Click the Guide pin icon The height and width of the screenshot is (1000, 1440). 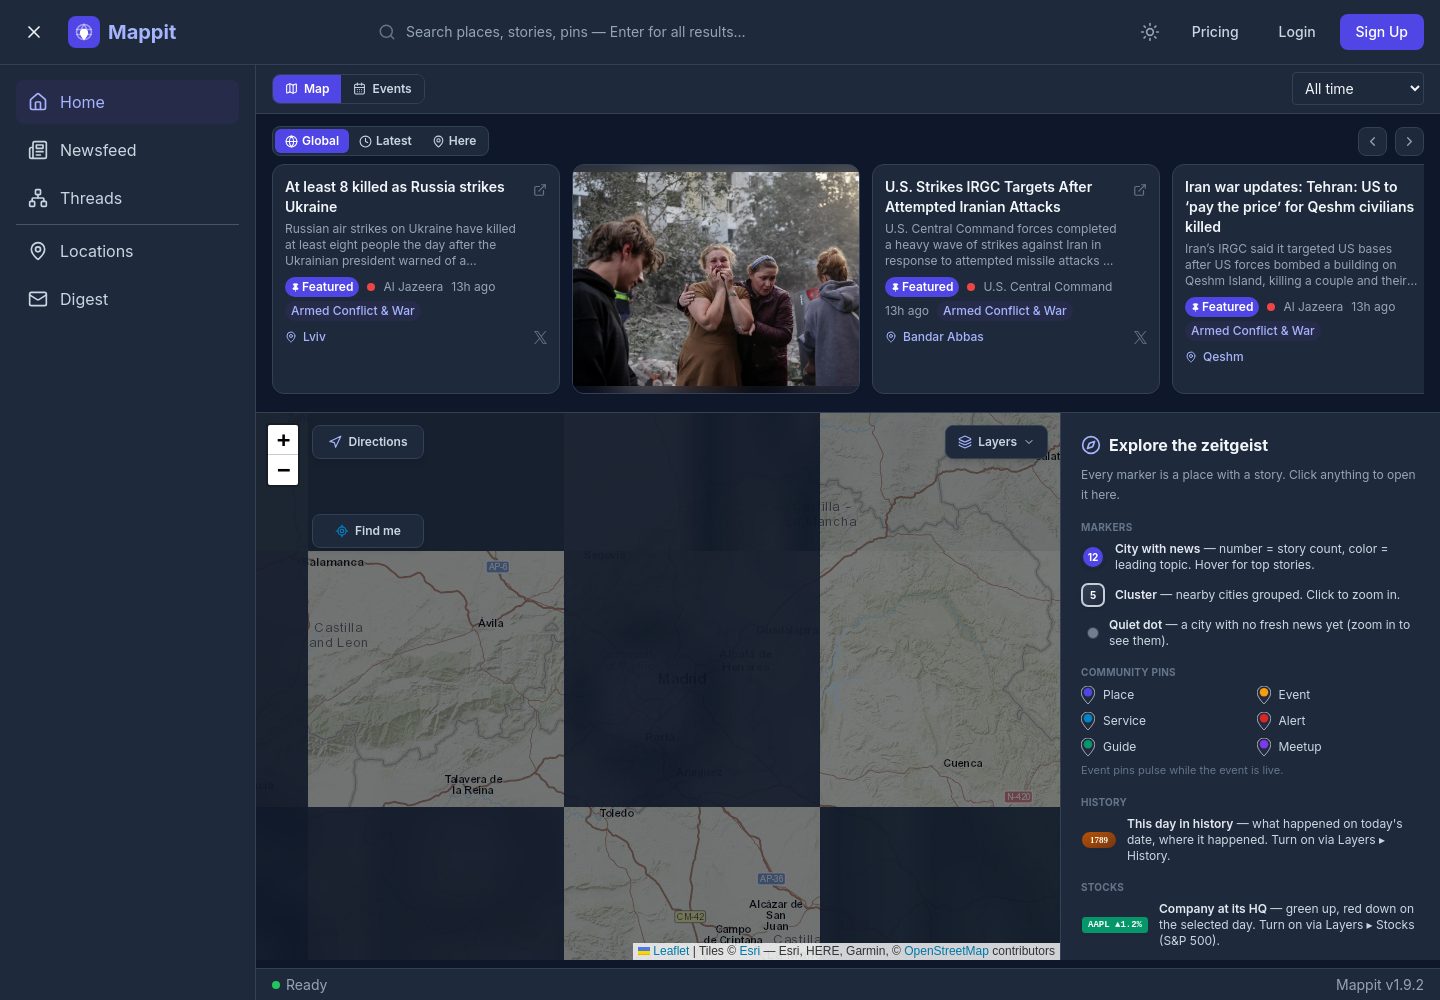pos(1088,747)
